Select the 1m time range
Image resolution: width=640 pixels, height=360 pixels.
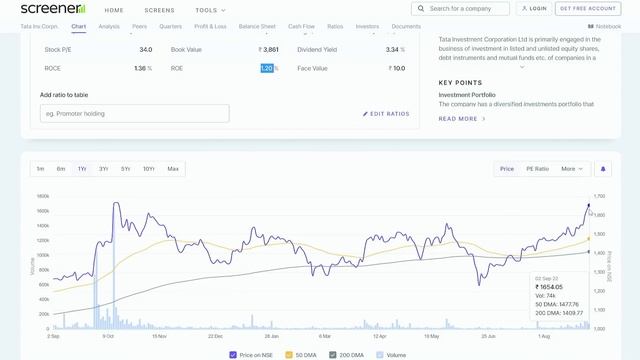tap(40, 169)
